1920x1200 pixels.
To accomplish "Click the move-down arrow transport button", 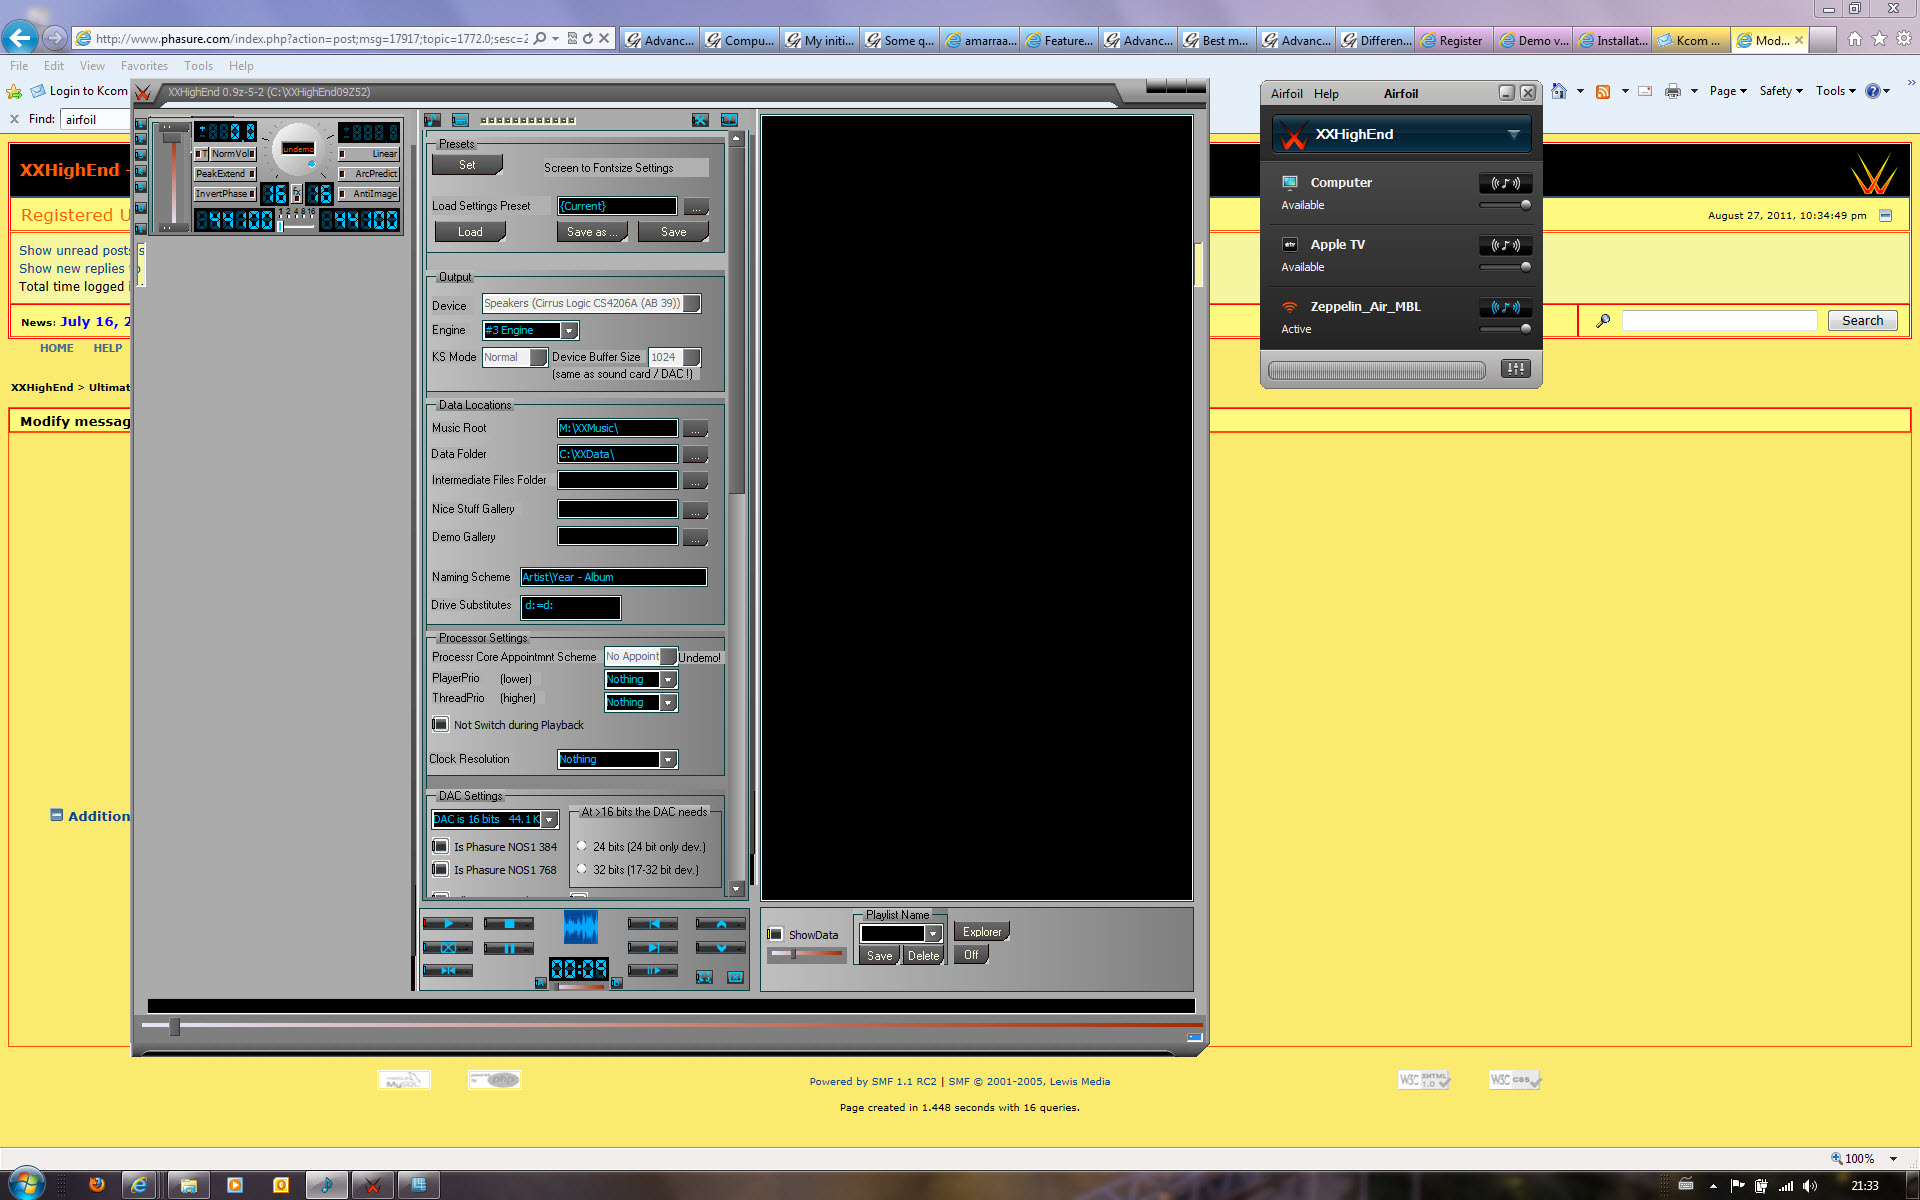I will [720, 948].
